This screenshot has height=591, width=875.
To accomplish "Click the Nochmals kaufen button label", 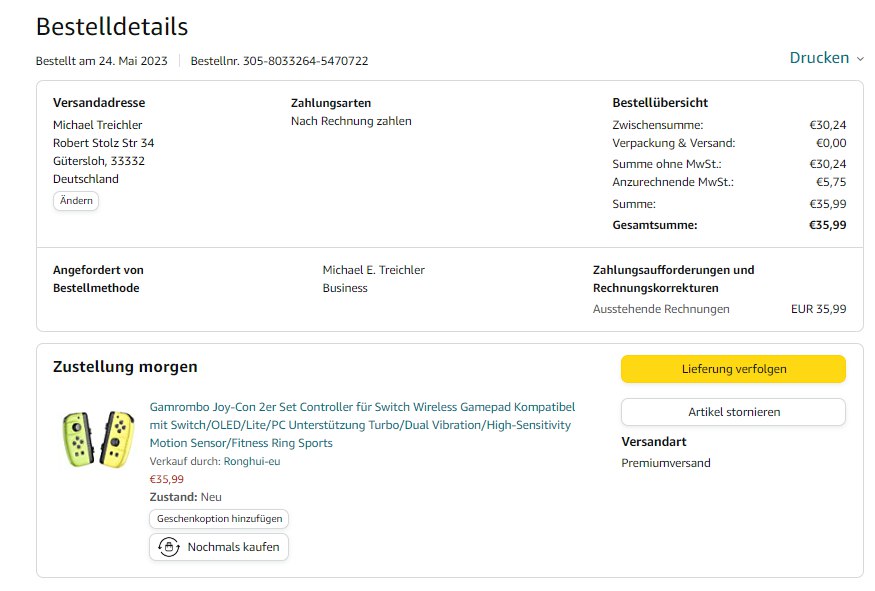I will 234,547.
